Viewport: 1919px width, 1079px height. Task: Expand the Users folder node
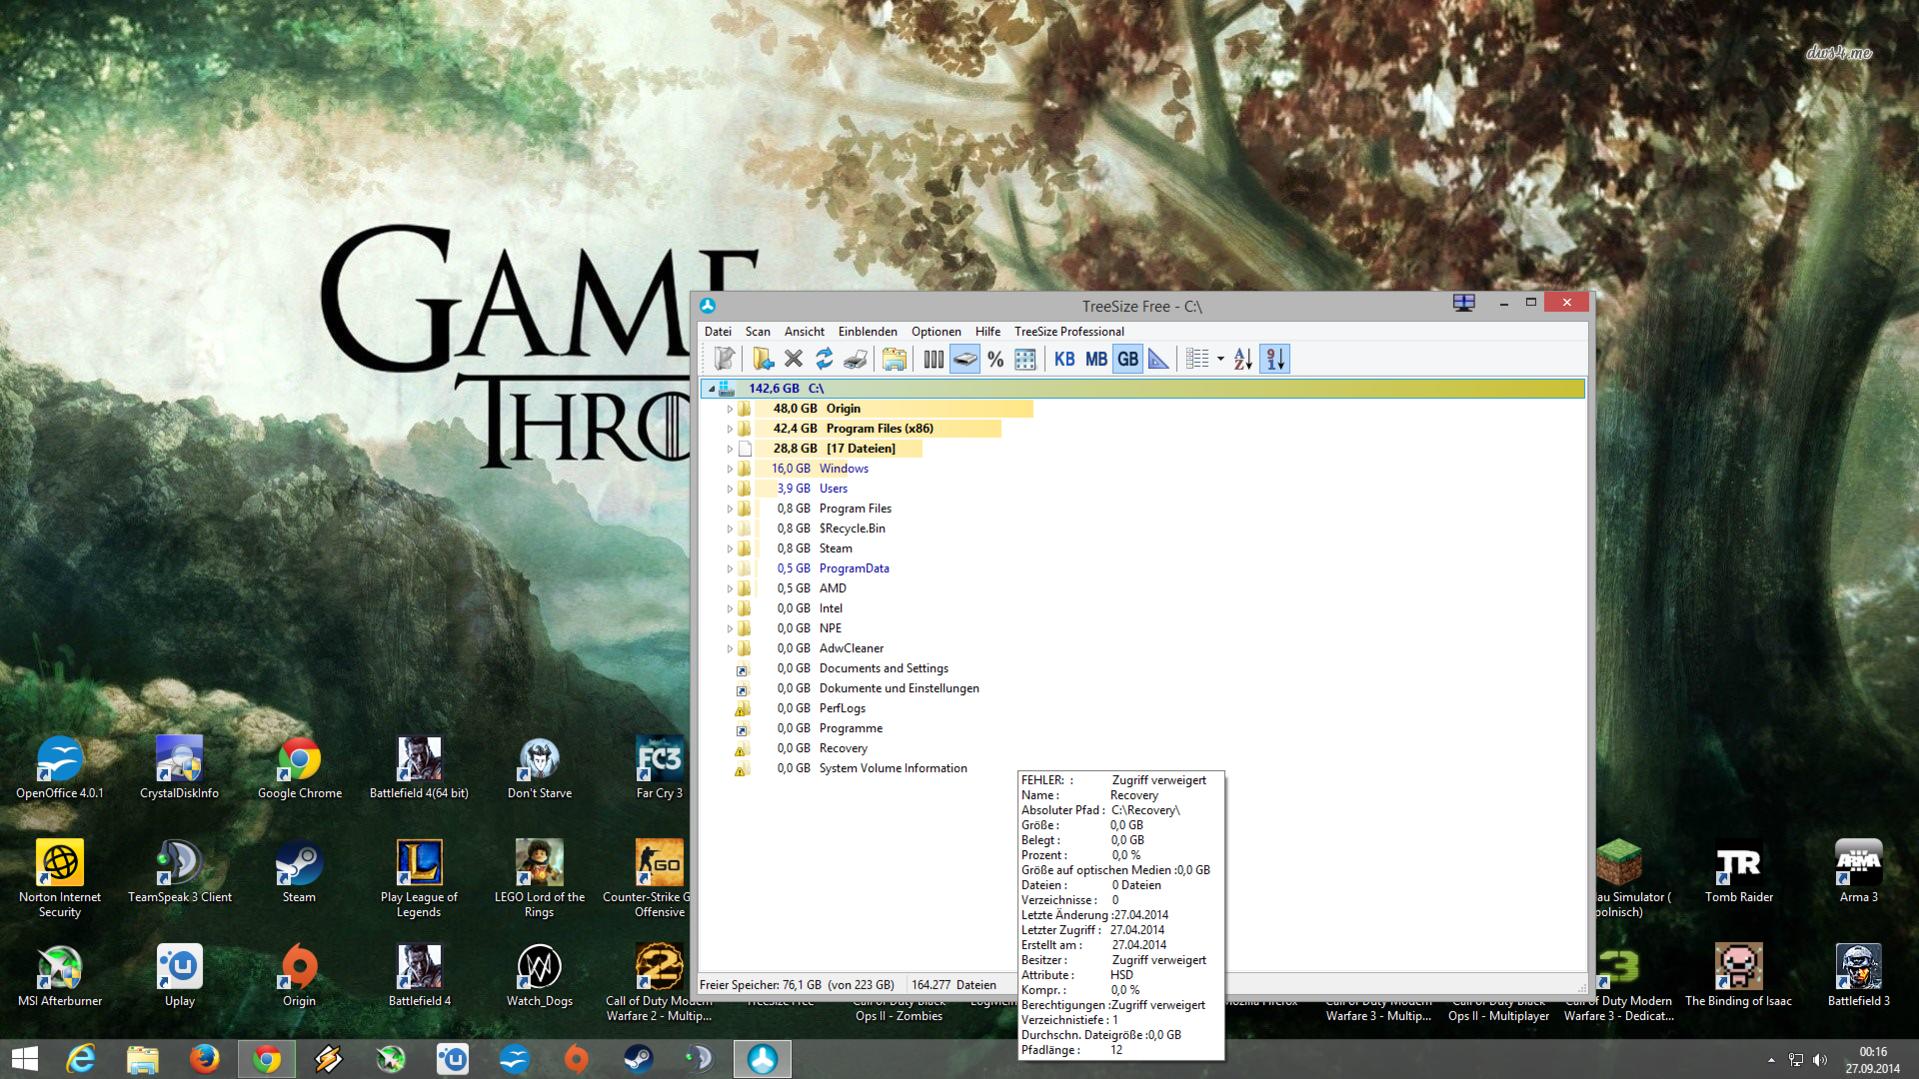coord(729,489)
